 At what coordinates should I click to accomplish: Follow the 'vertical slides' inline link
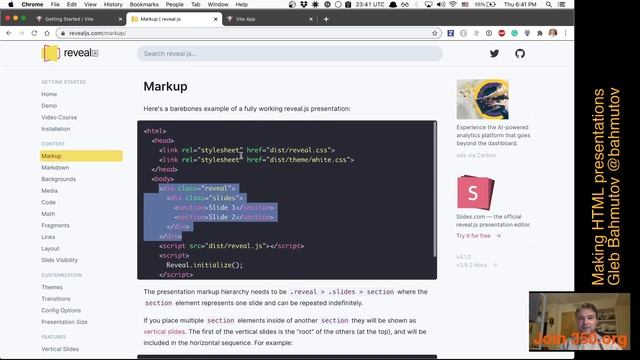[x=164, y=331]
